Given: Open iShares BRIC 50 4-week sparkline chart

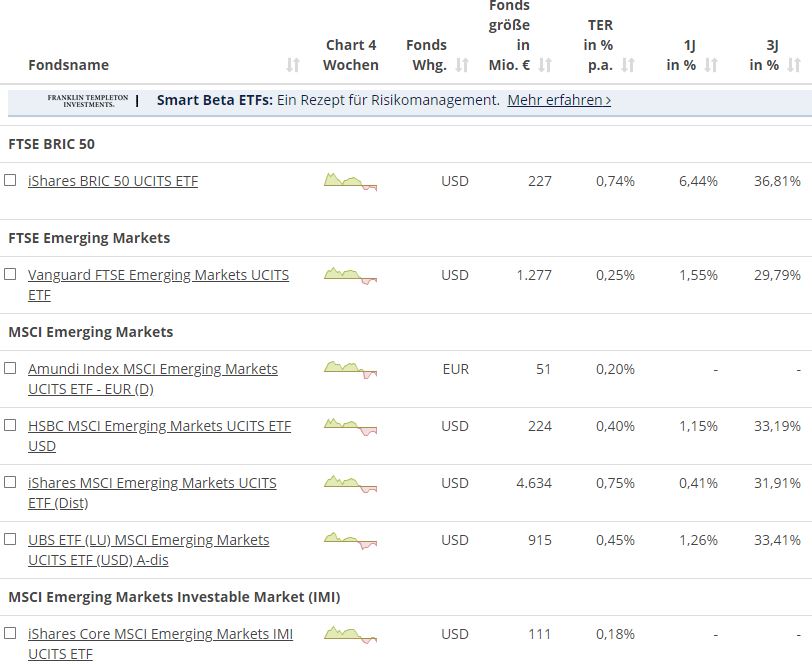Looking at the screenshot, I should 350,181.
